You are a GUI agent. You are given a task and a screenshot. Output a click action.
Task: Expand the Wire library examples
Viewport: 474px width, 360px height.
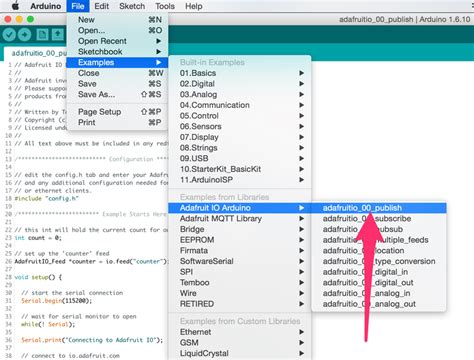point(240,293)
